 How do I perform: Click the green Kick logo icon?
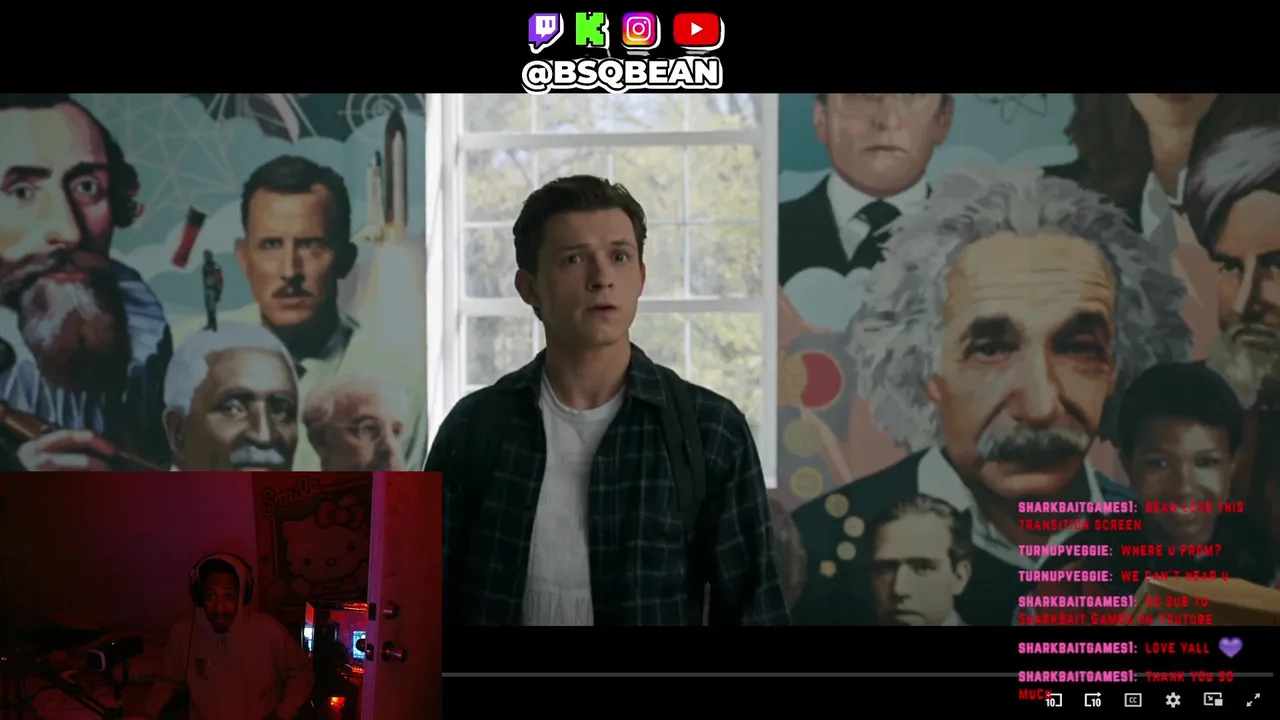coord(591,30)
